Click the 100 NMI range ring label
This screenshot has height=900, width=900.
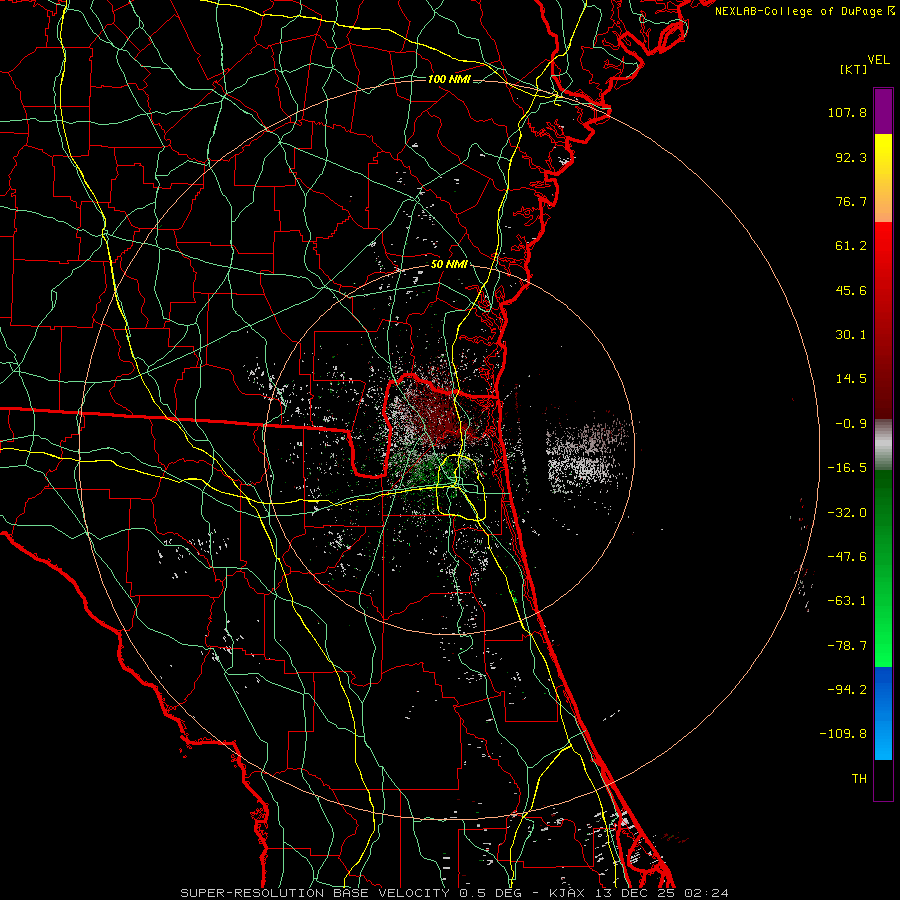pos(449,79)
